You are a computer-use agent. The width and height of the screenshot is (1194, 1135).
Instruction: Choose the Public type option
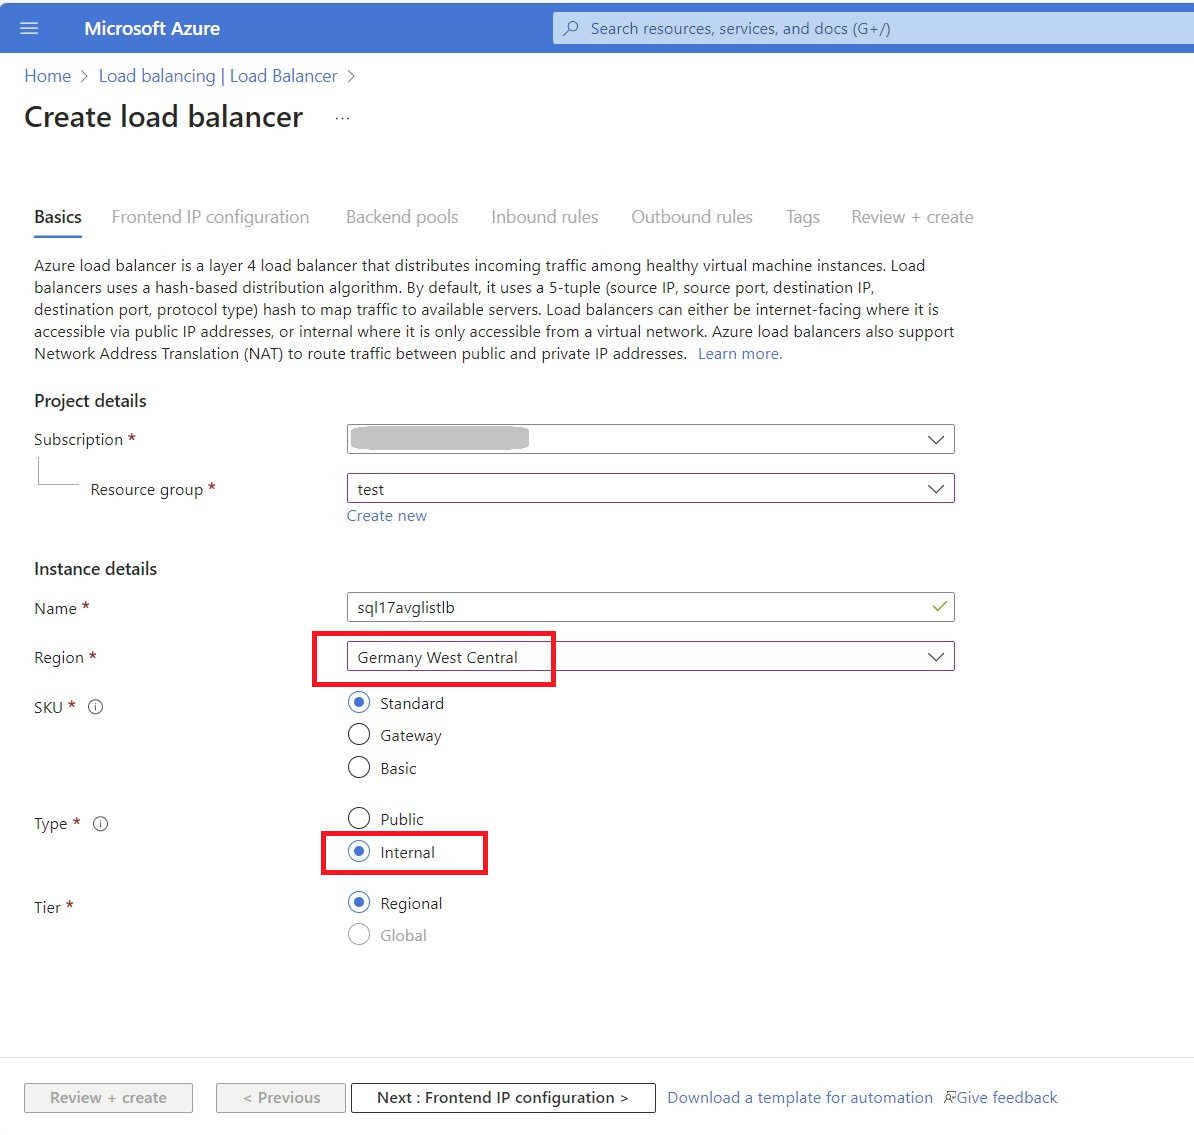pos(359,818)
